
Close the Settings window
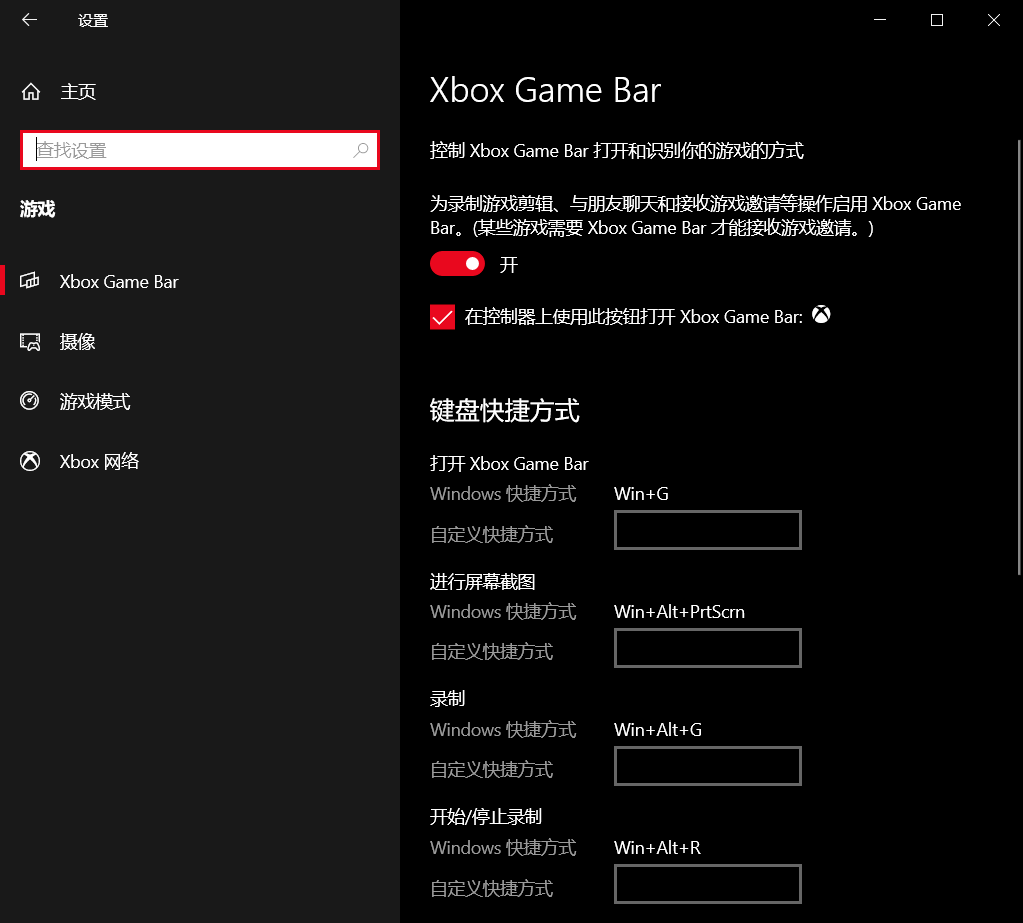coord(994,20)
